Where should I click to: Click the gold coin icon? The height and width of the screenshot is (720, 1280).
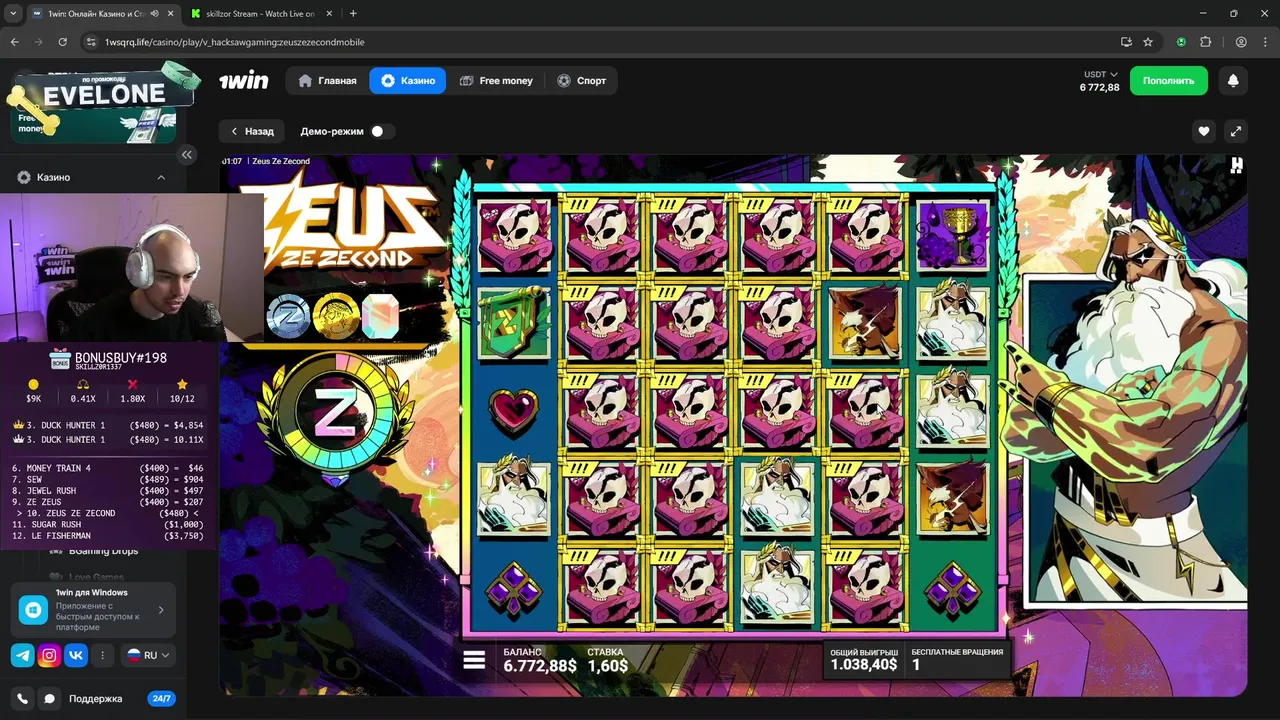(336, 316)
